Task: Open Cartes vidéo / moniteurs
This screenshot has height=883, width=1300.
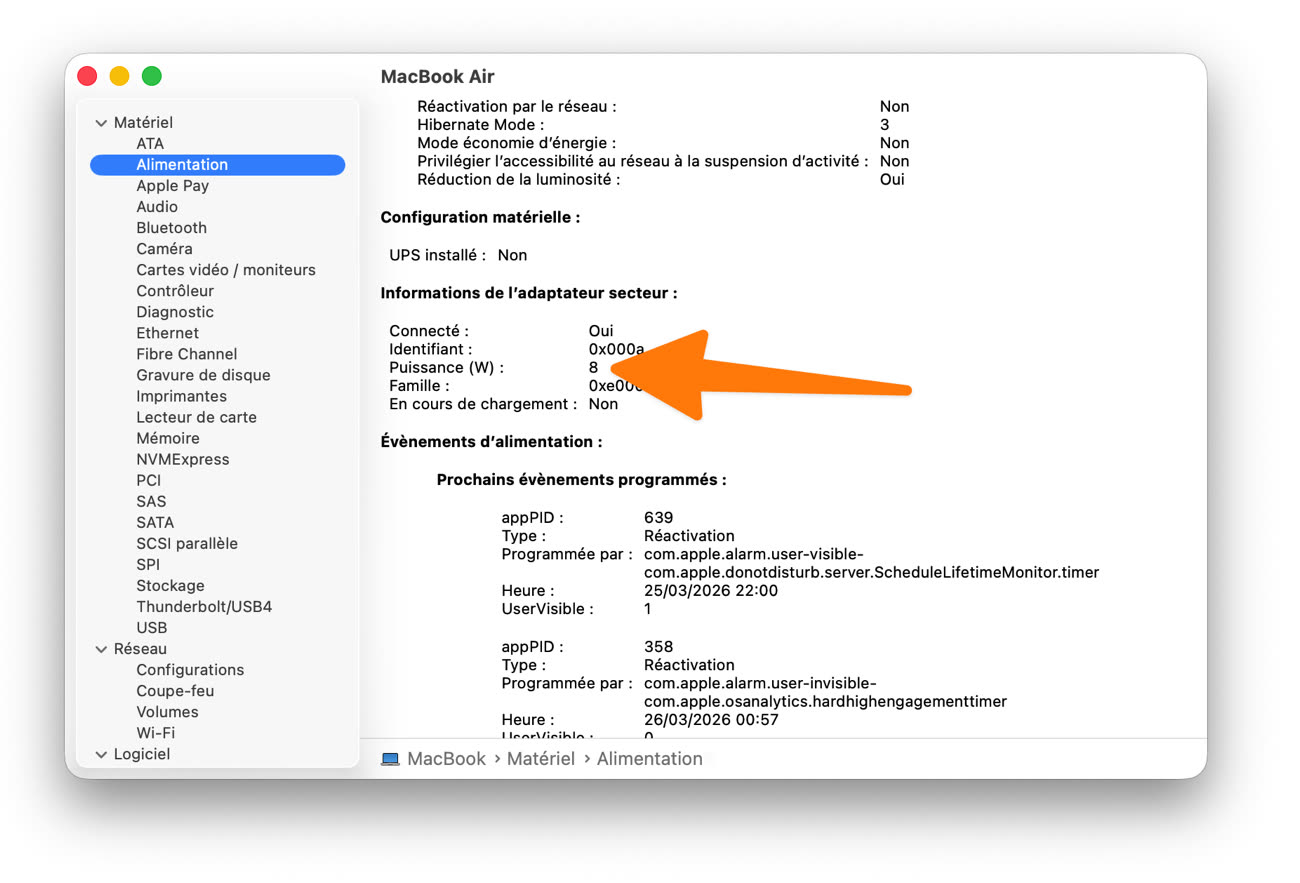Action: (x=225, y=270)
